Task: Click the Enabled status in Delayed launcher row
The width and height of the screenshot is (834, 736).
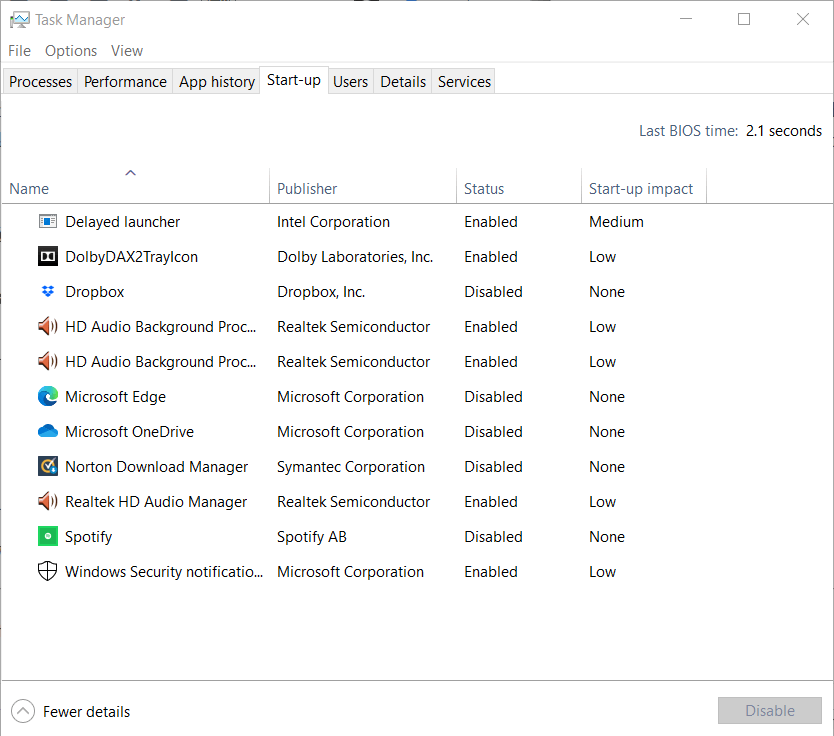Action: pyautogui.click(x=490, y=222)
